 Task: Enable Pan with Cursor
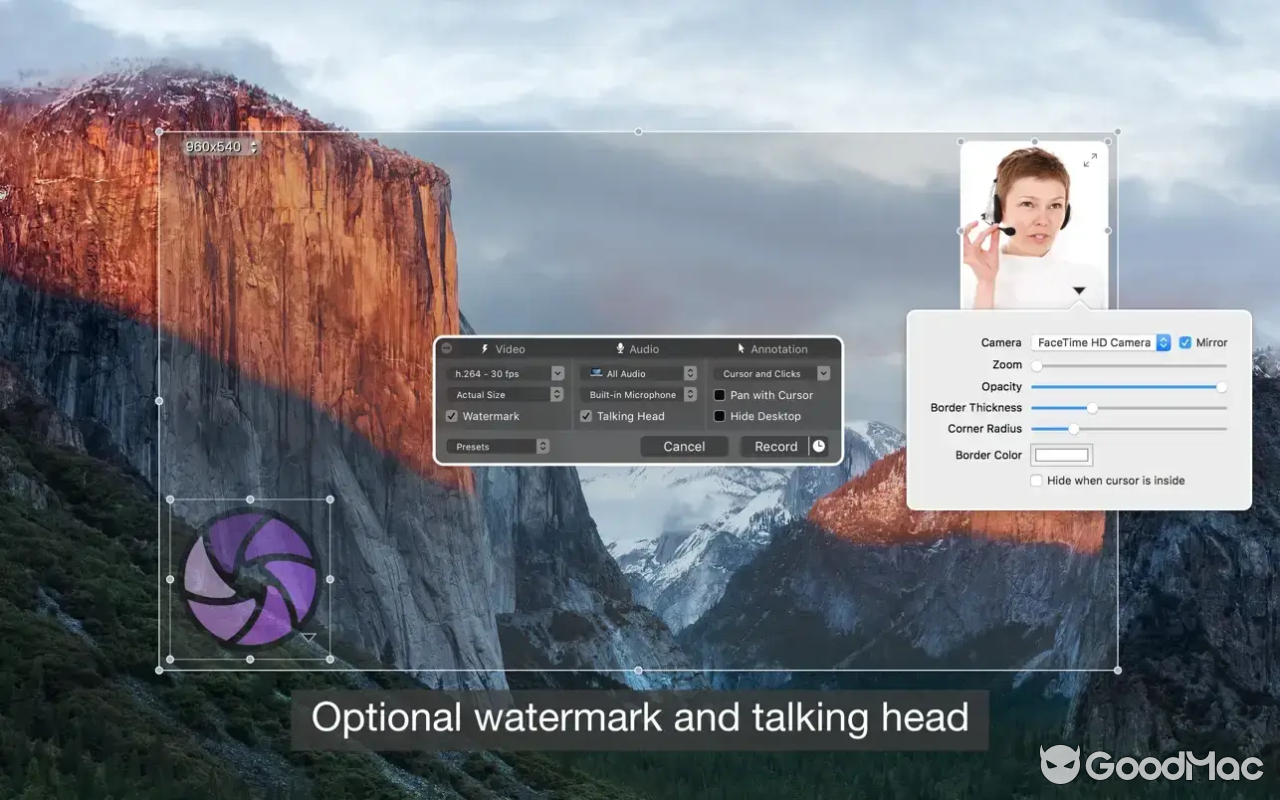tap(718, 395)
